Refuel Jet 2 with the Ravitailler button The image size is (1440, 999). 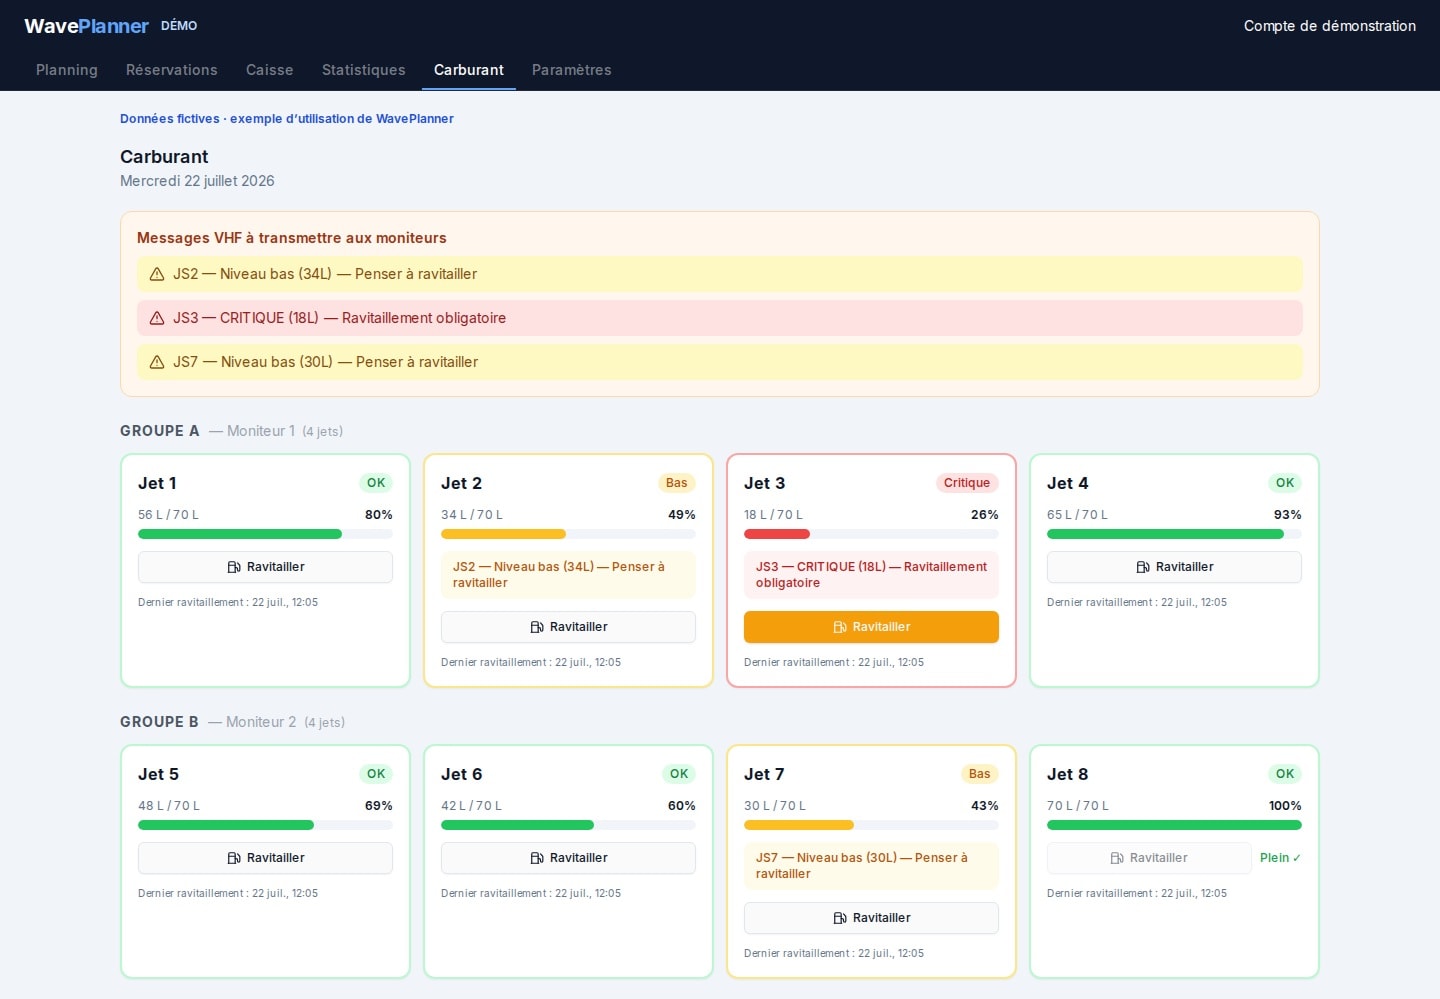coord(568,627)
